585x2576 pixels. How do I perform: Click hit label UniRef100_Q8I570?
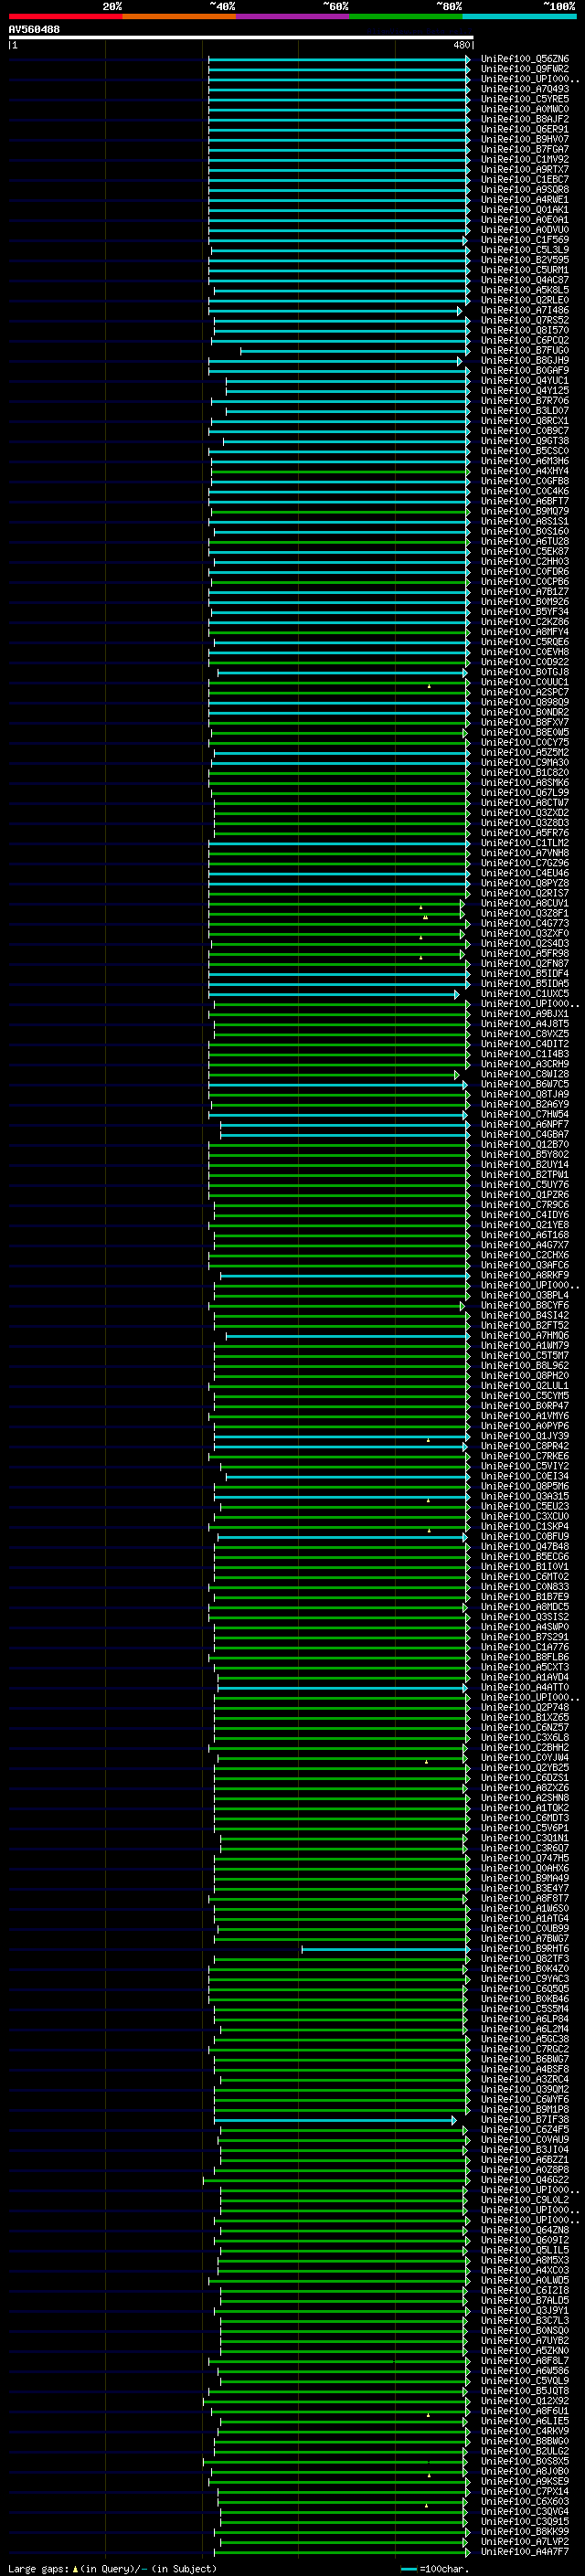[x=524, y=330]
